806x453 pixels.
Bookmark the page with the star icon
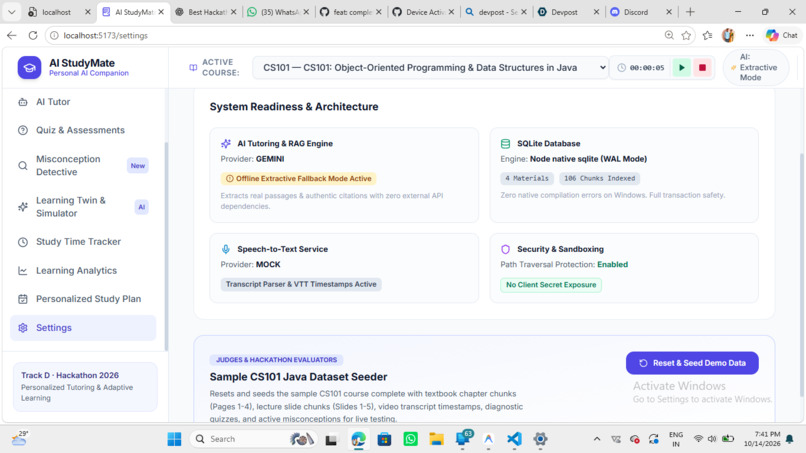(686, 35)
